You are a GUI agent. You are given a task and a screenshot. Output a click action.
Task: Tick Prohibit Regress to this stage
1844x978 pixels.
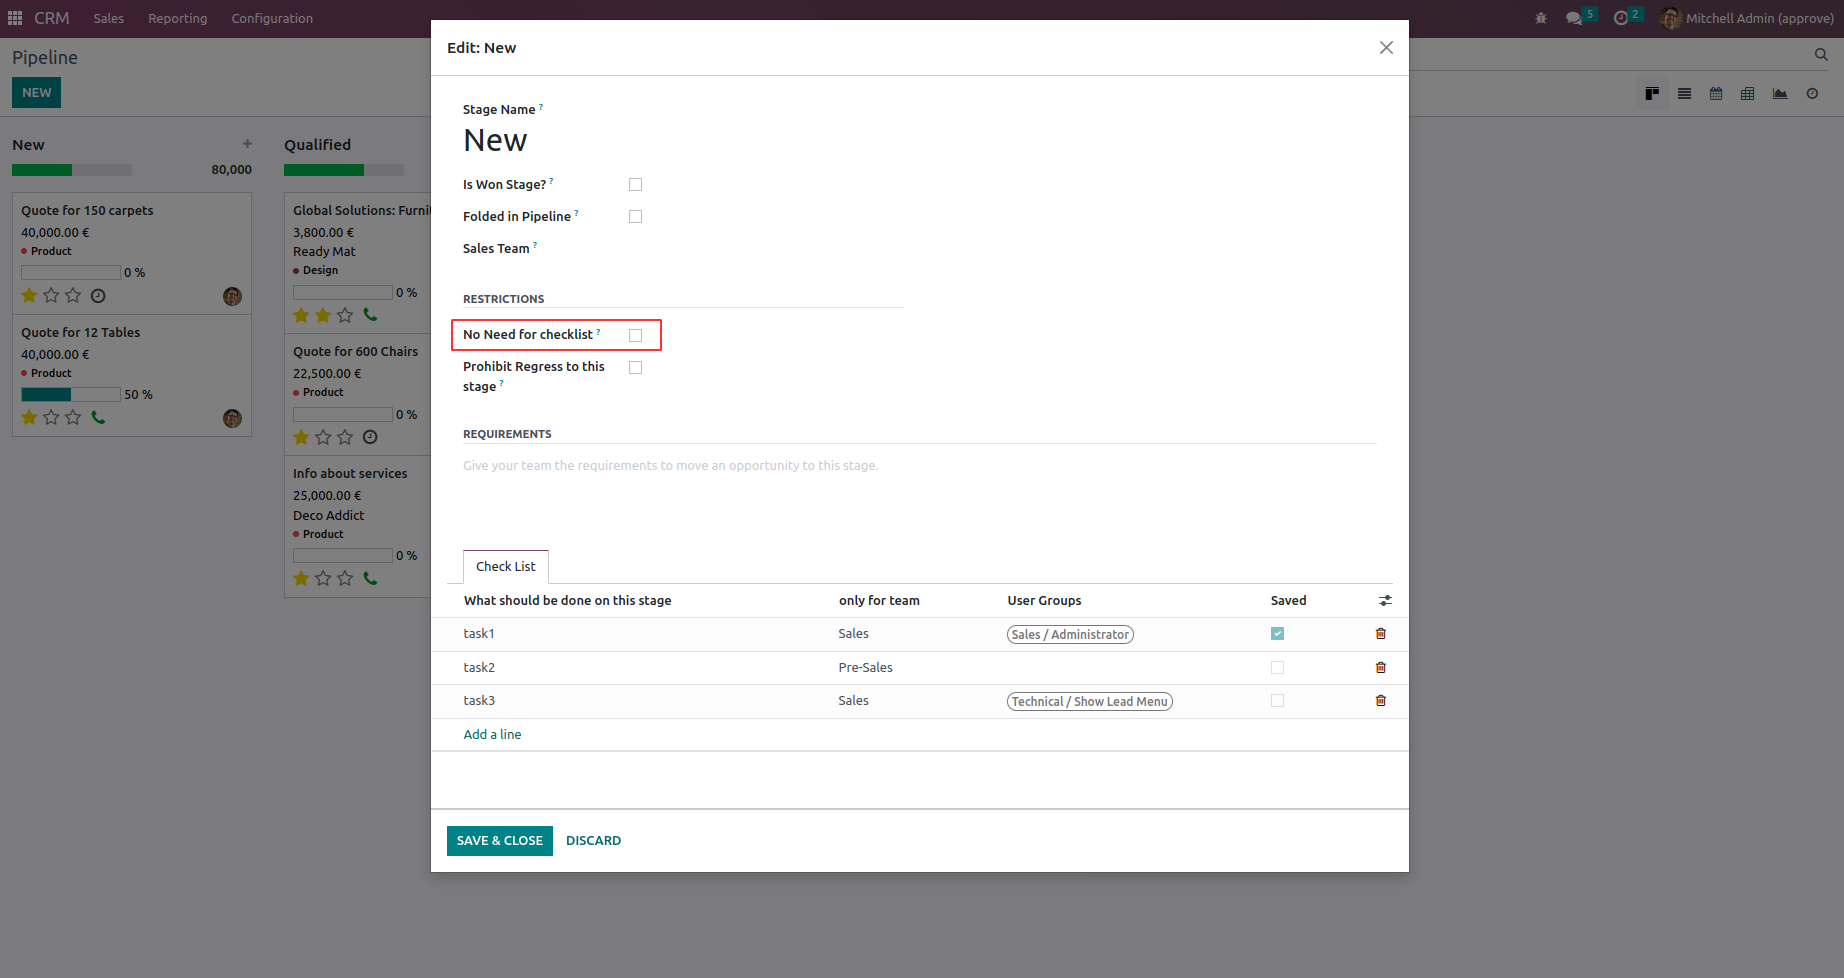tap(635, 368)
